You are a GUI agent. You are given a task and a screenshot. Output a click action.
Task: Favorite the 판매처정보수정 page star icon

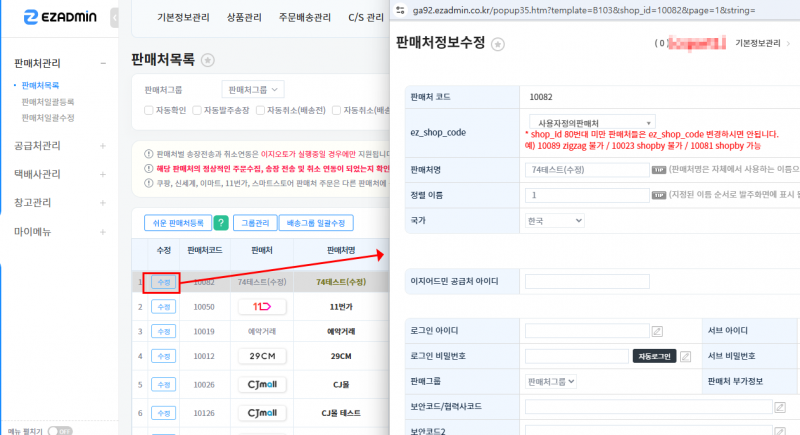point(498,44)
